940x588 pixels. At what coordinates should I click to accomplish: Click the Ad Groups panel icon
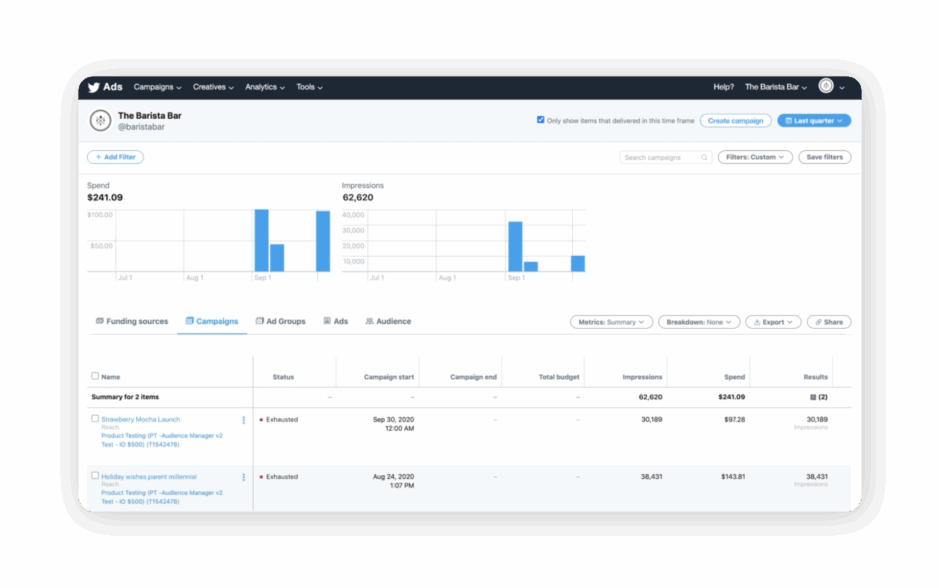258,320
